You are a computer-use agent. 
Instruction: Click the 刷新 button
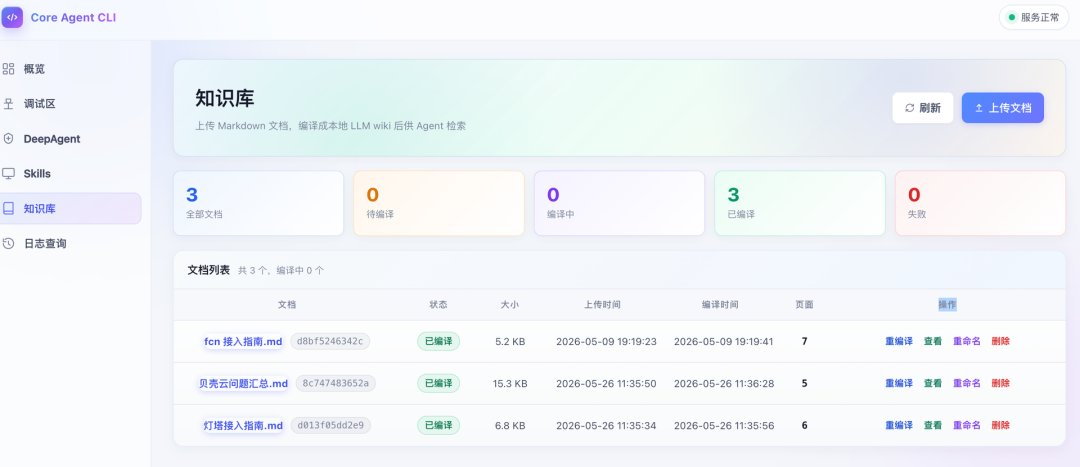923,108
